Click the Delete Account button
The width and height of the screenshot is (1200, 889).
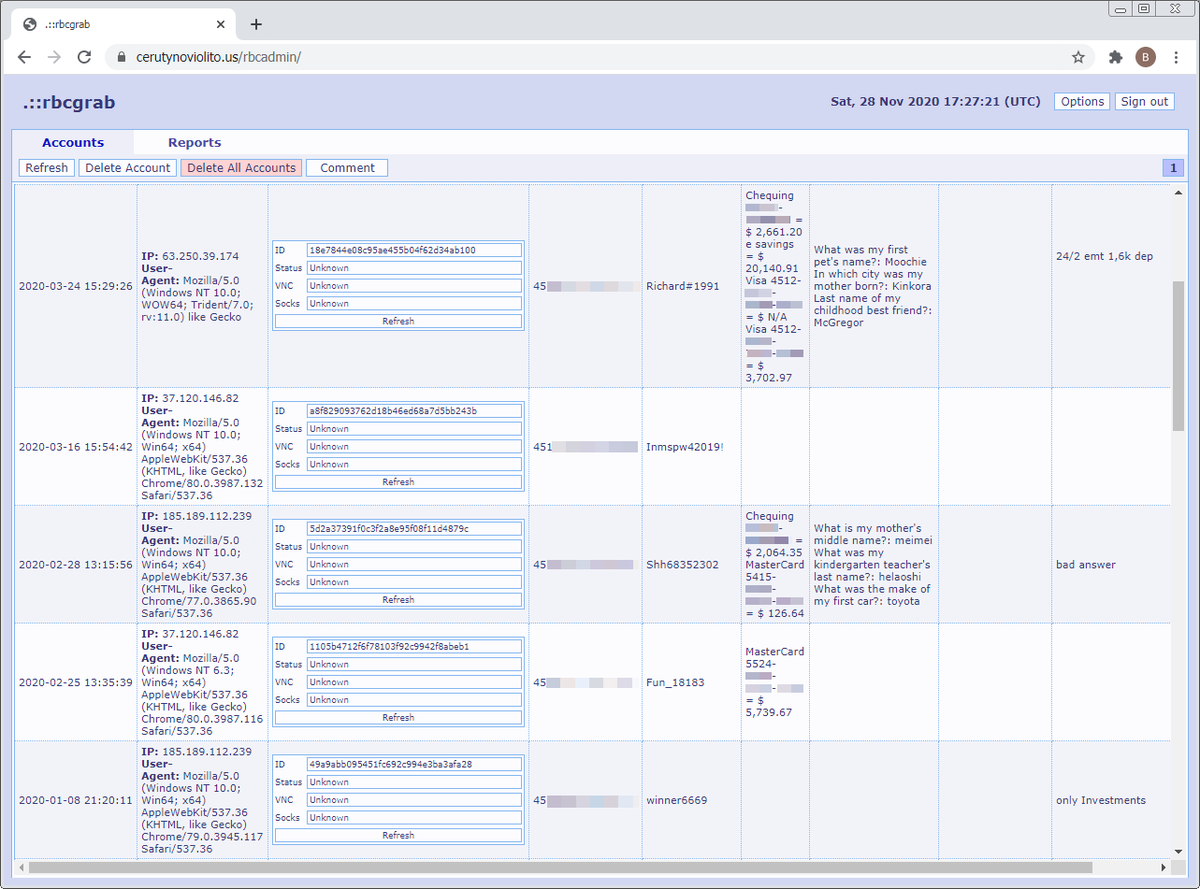128,168
